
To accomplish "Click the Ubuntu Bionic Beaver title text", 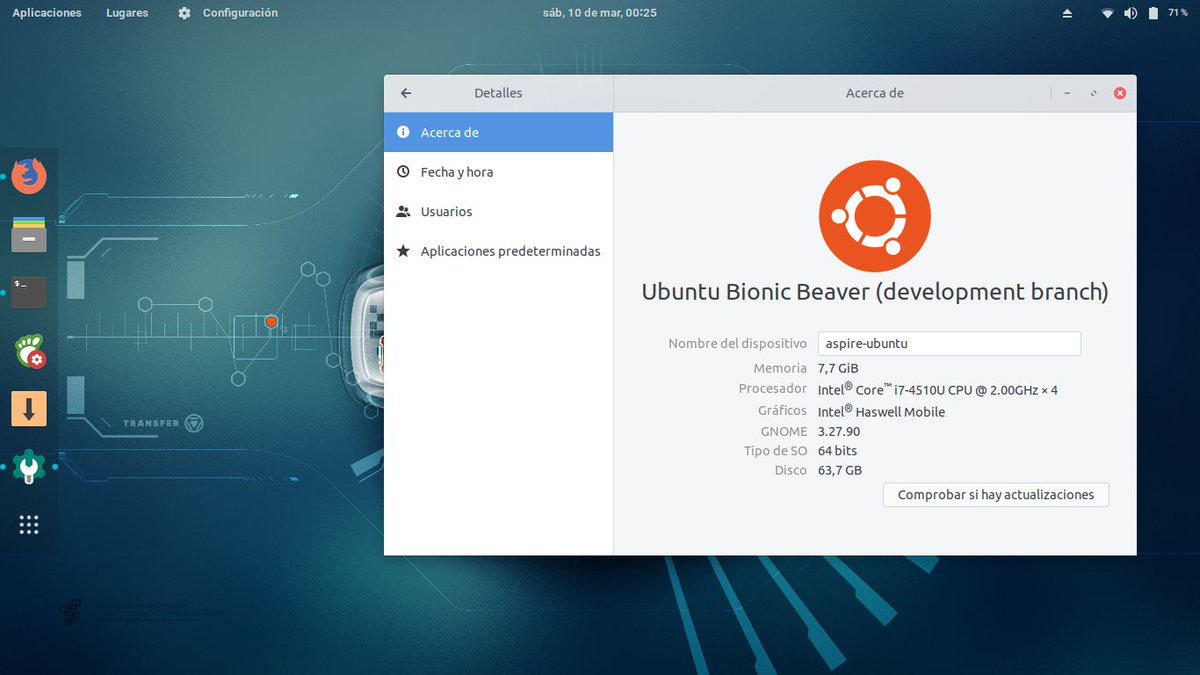I will pyautogui.click(x=875, y=292).
